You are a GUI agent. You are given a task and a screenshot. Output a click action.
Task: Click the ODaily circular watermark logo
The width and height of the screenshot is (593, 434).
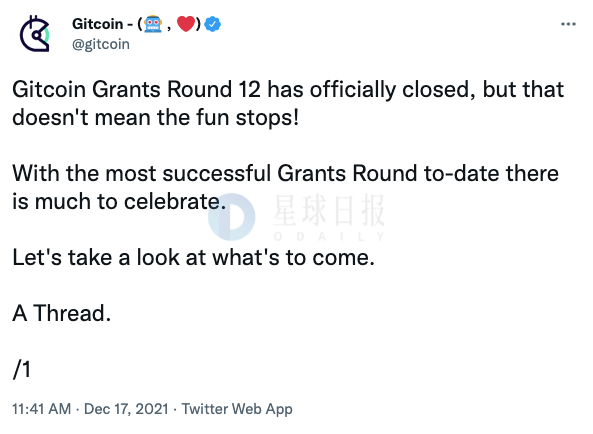point(232,217)
